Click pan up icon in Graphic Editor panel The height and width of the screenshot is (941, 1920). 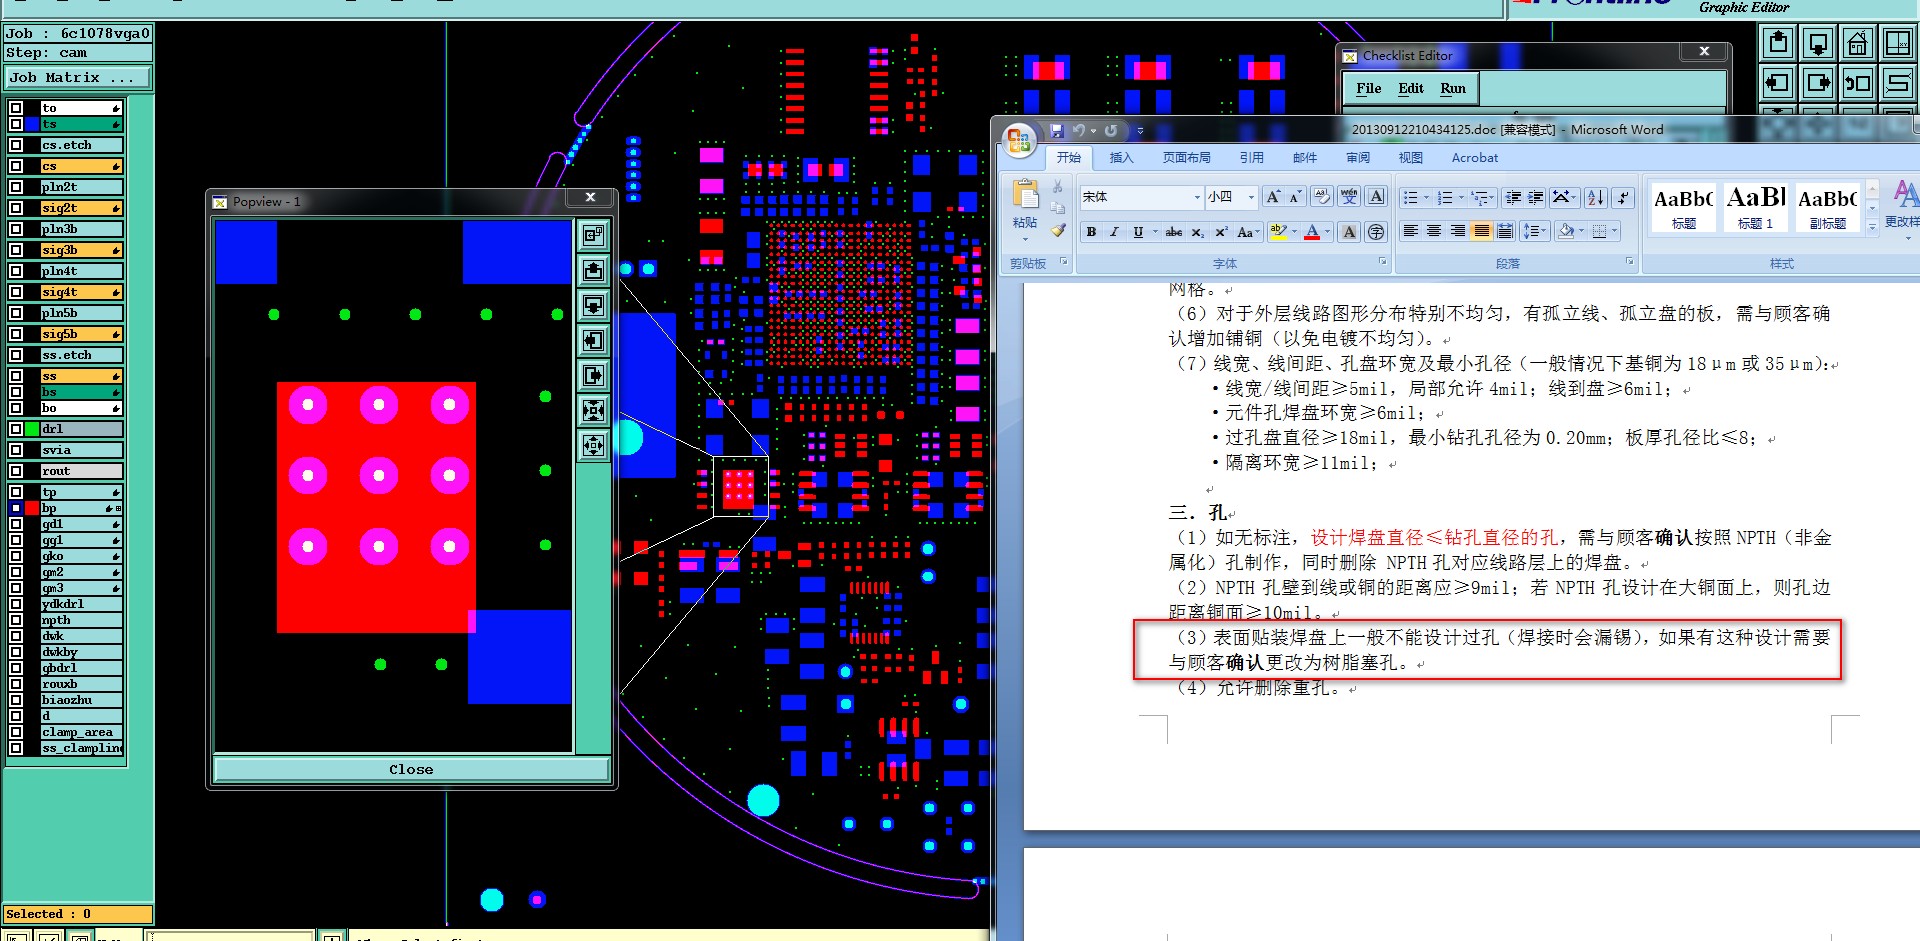click(x=1778, y=43)
